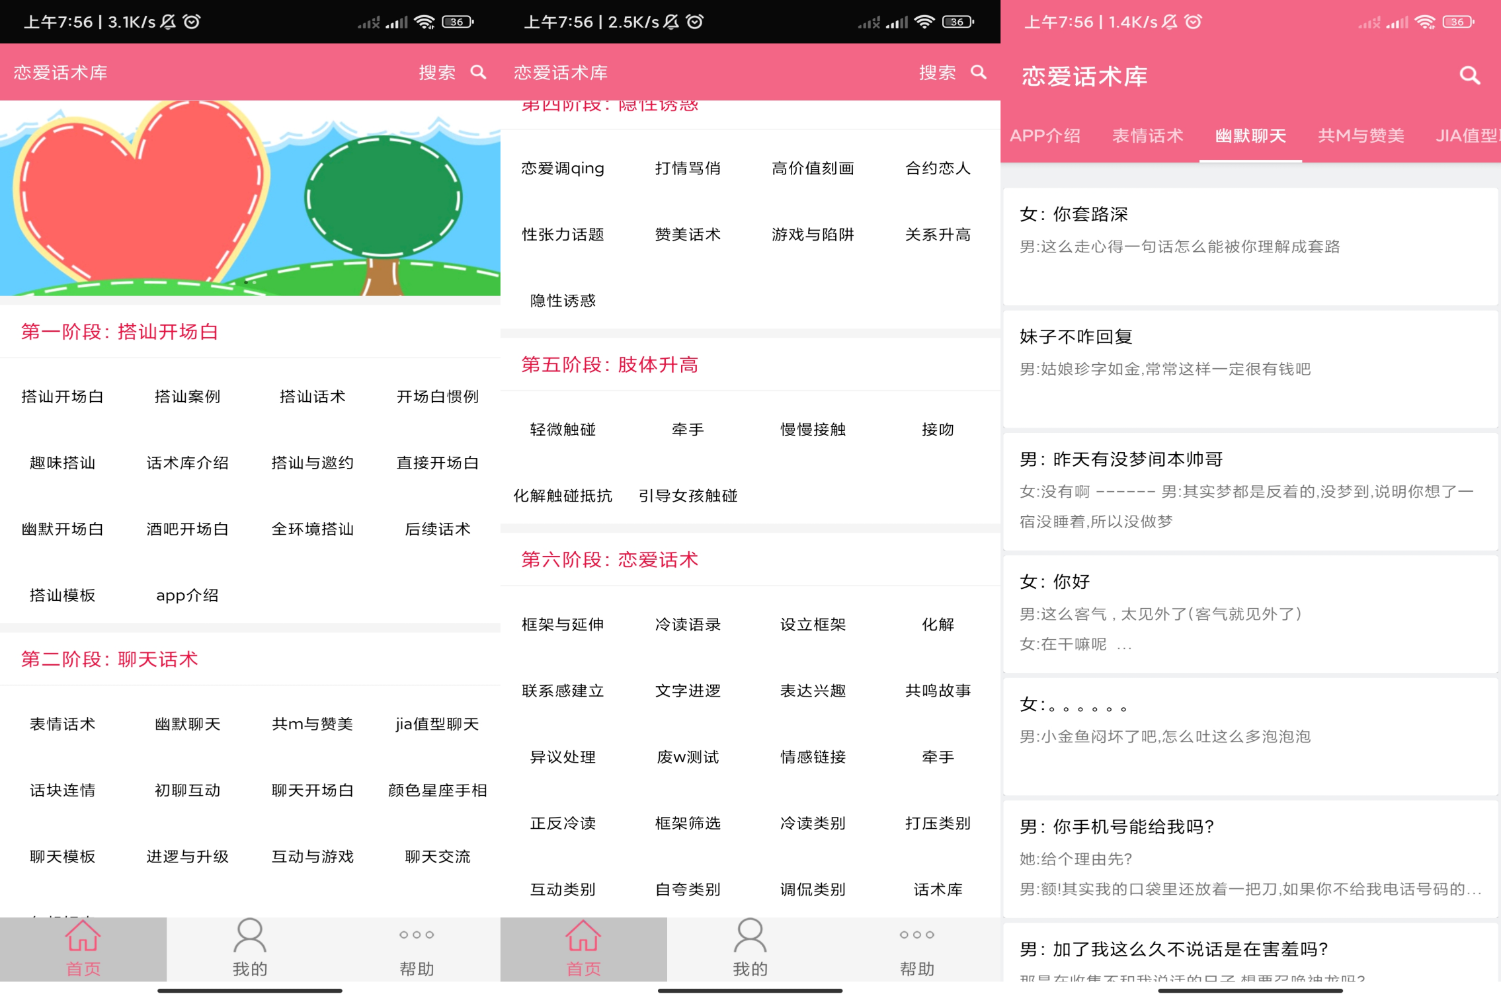Switch to the APP介绍 tab

click(1045, 136)
